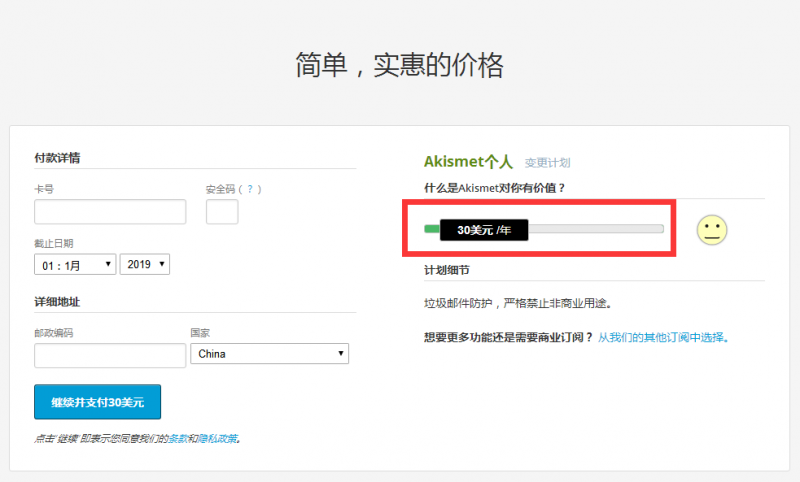Open the 从我们的其他订阅中选择 link

(x=661, y=338)
